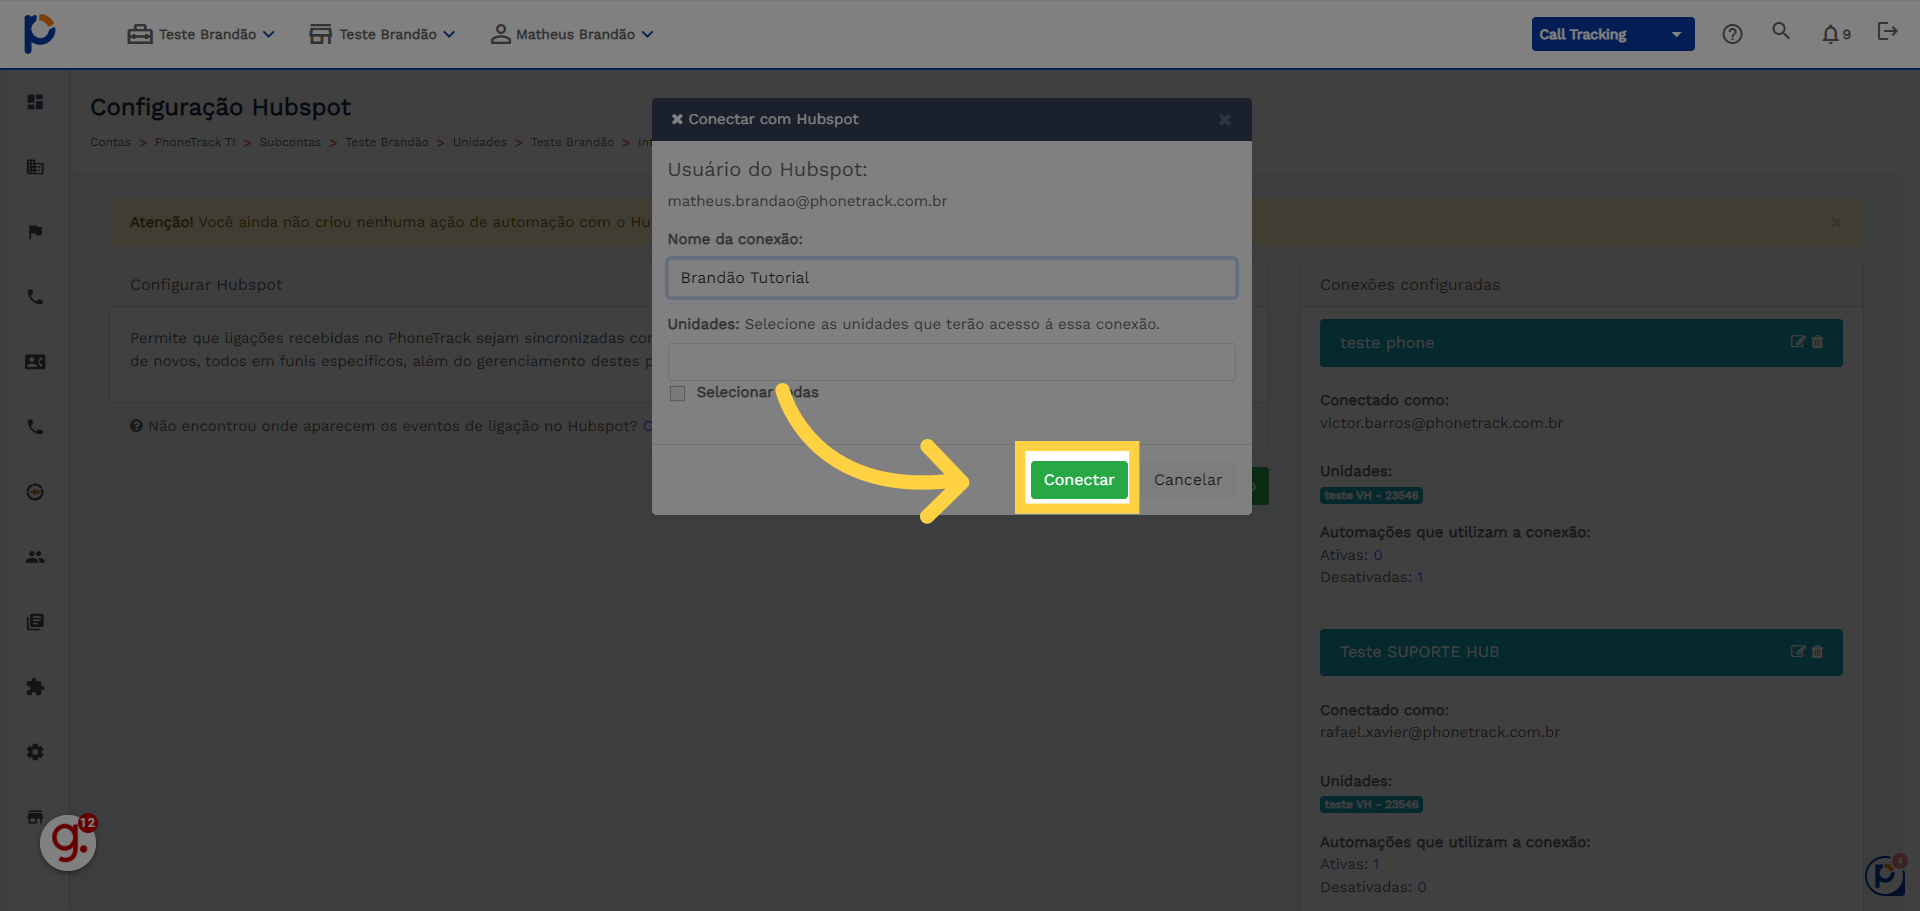The height and width of the screenshot is (911, 1920).
Task: Open the circular target icon in sidebar
Action: (35, 492)
